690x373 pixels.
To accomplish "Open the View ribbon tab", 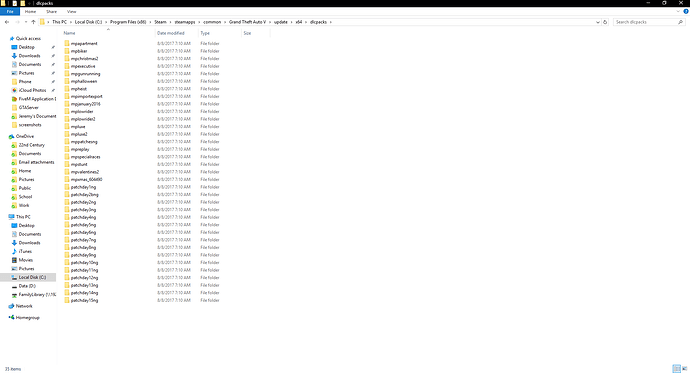I will tap(71, 11).
